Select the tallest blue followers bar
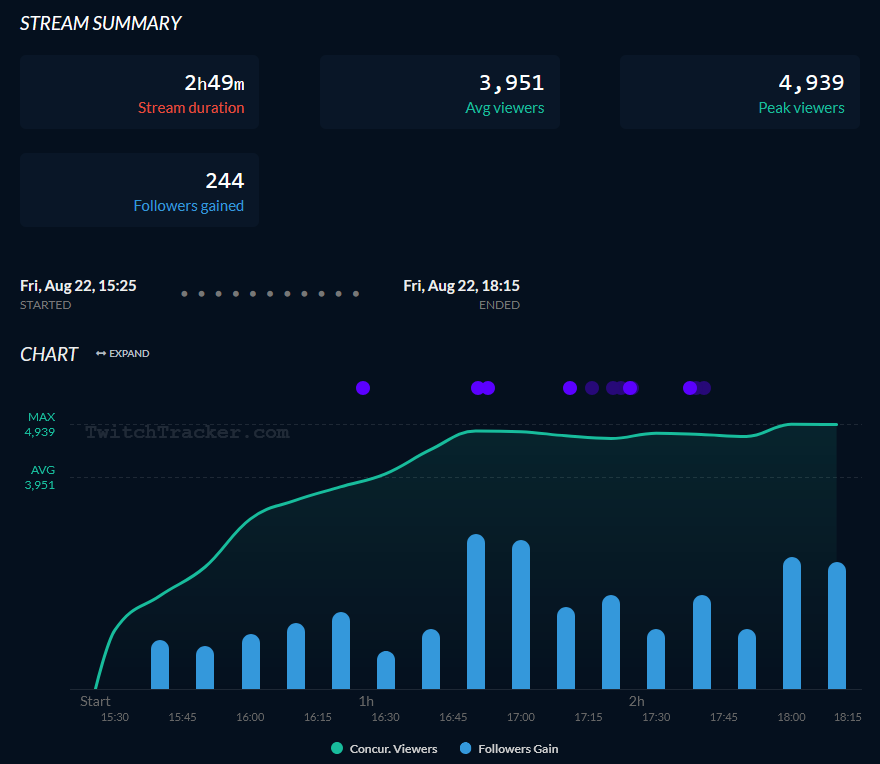The width and height of the screenshot is (880, 764). (476, 611)
